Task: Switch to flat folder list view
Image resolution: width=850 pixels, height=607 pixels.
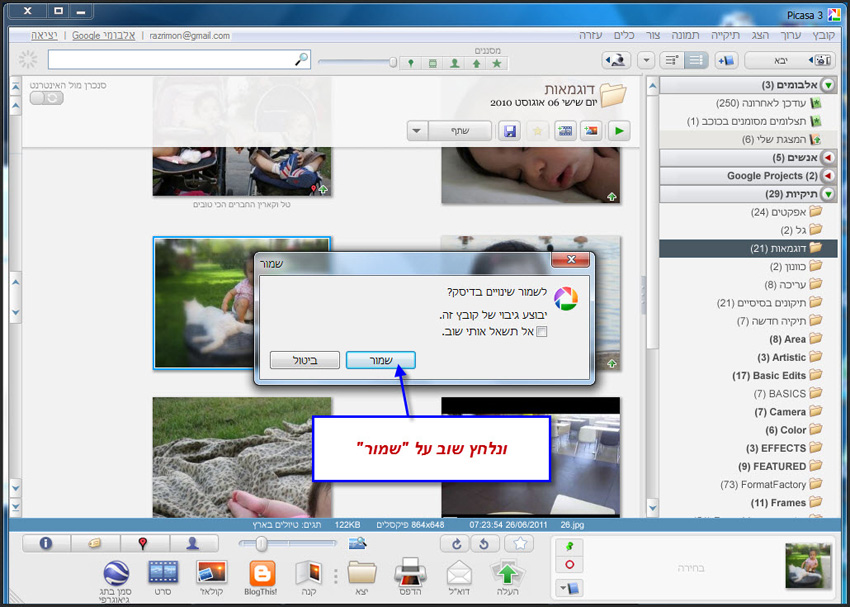Action: click(x=696, y=60)
